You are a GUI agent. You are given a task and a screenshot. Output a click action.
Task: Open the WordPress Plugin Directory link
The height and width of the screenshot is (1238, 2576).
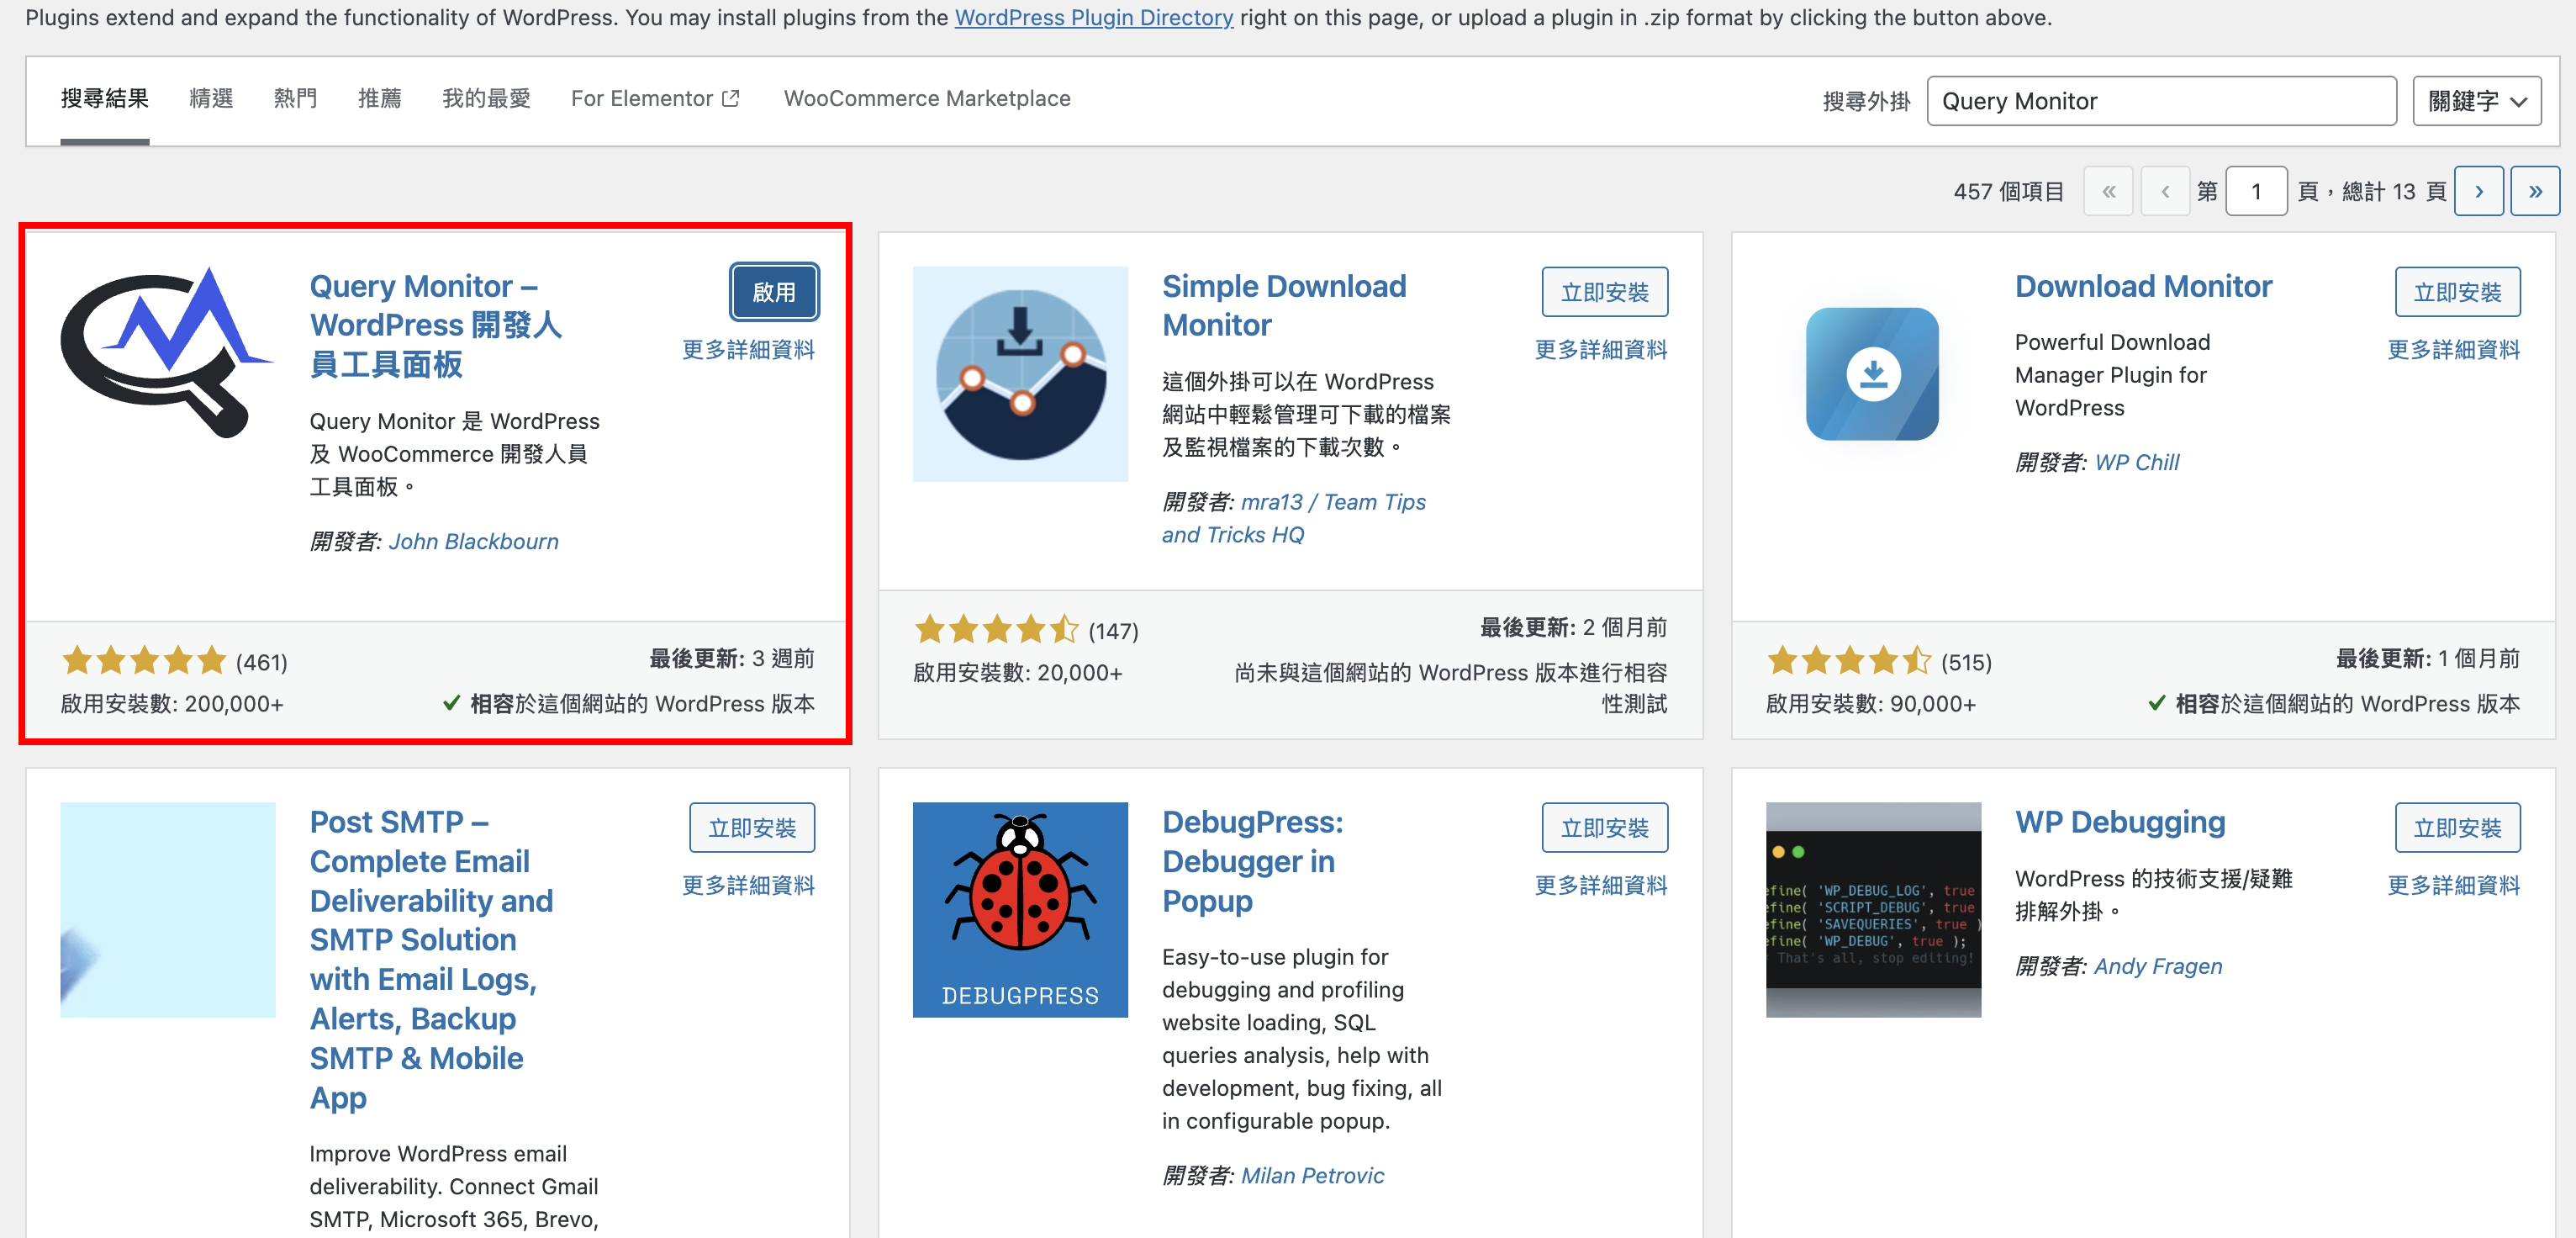(x=1093, y=17)
